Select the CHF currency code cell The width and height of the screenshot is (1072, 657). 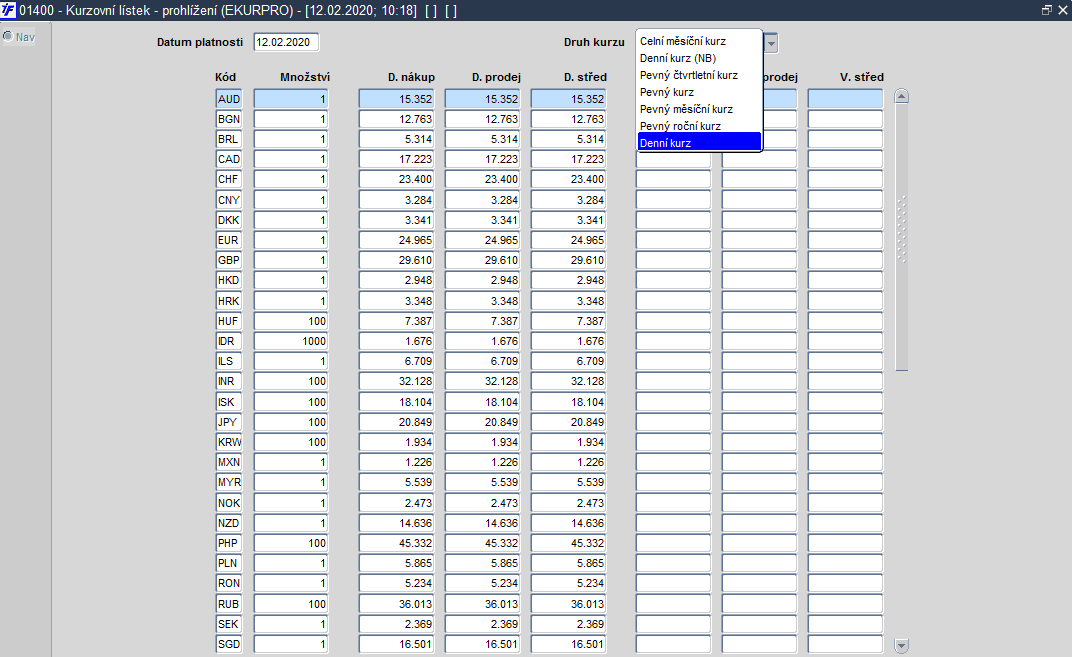coord(228,179)
